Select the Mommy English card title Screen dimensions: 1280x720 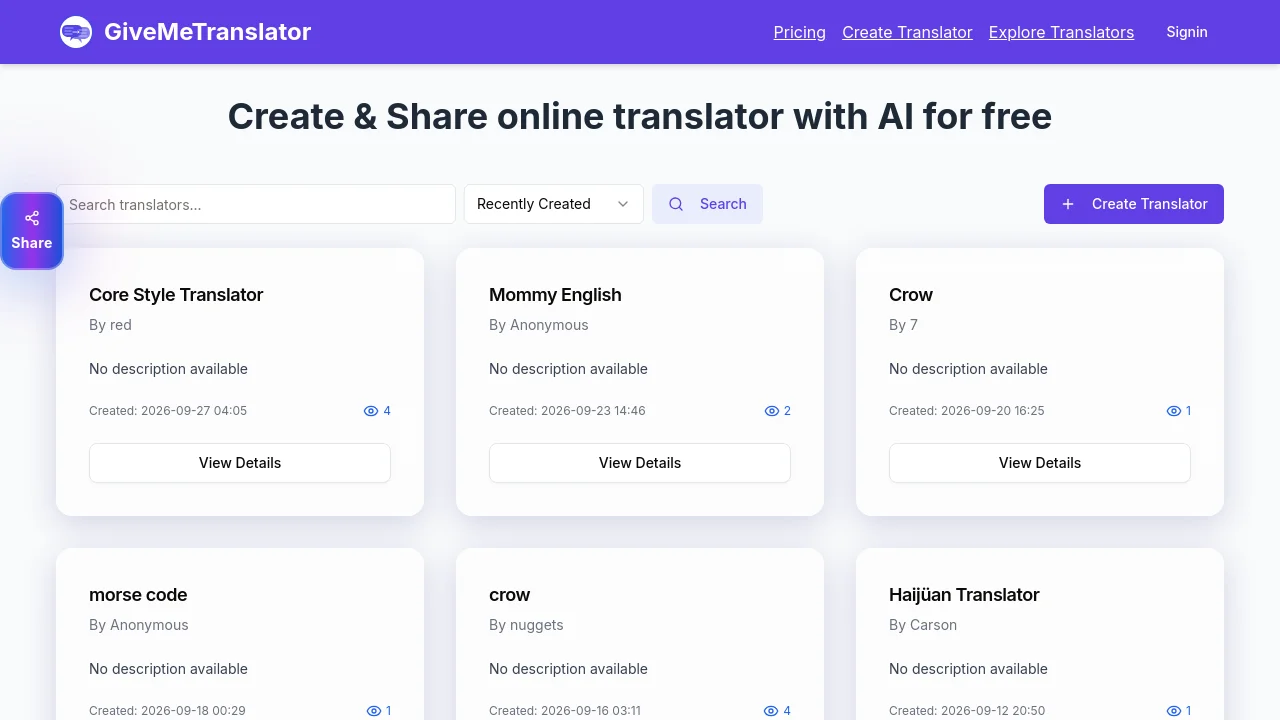(555, 295)
